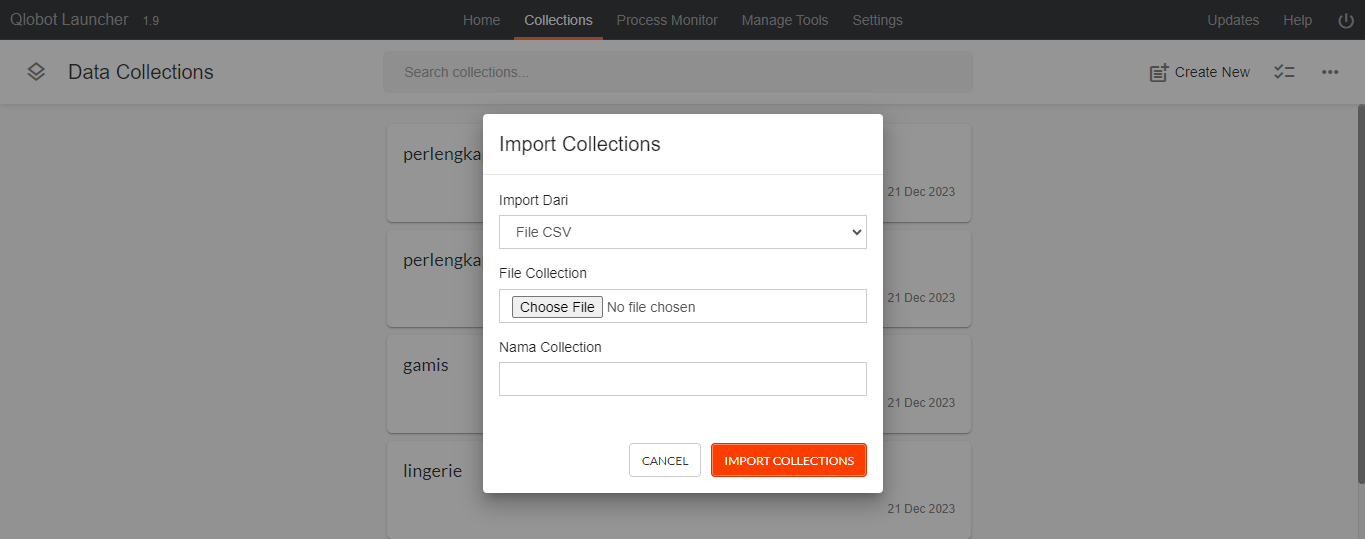Click the Create New icon
This screenshot has height=539, width=1365.
[1159, 72]
